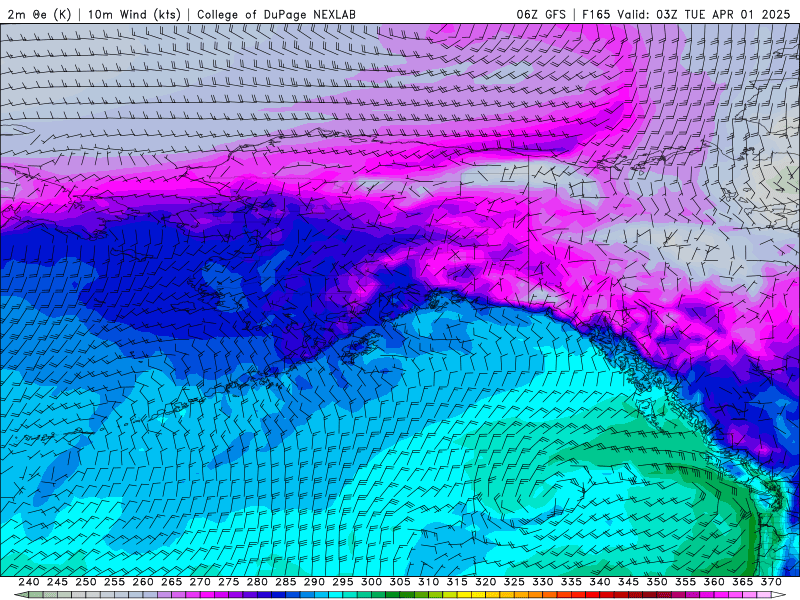Image resolution: width=800 pixels, height=600 pixels.
Task: Pick the 355 color scale value
Action: click(686, 582)
